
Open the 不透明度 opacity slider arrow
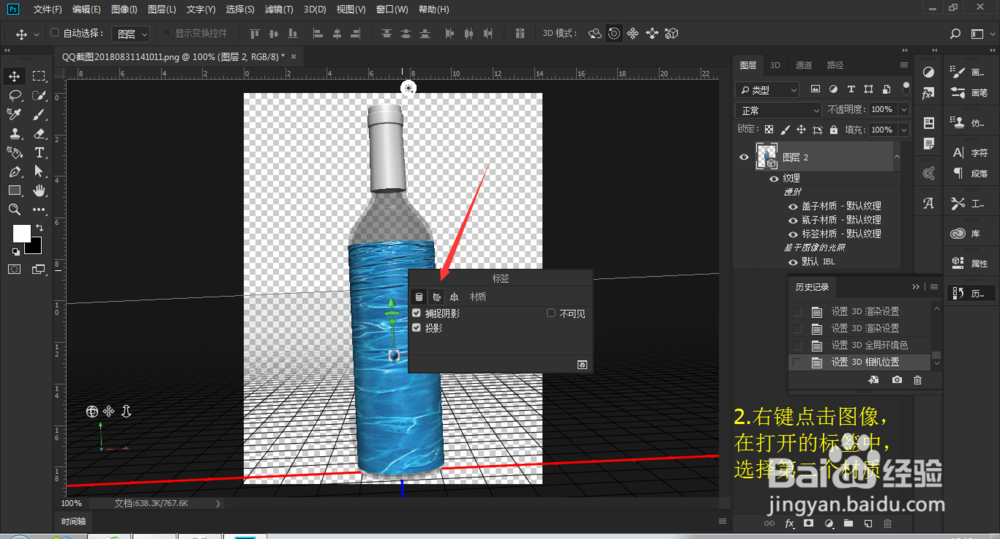pyautogui.click(x=904, y=110)
